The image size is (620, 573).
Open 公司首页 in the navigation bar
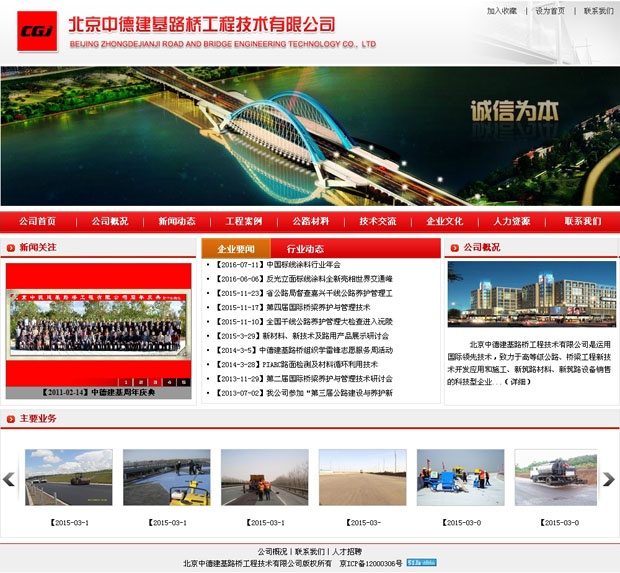pos(37,221)
